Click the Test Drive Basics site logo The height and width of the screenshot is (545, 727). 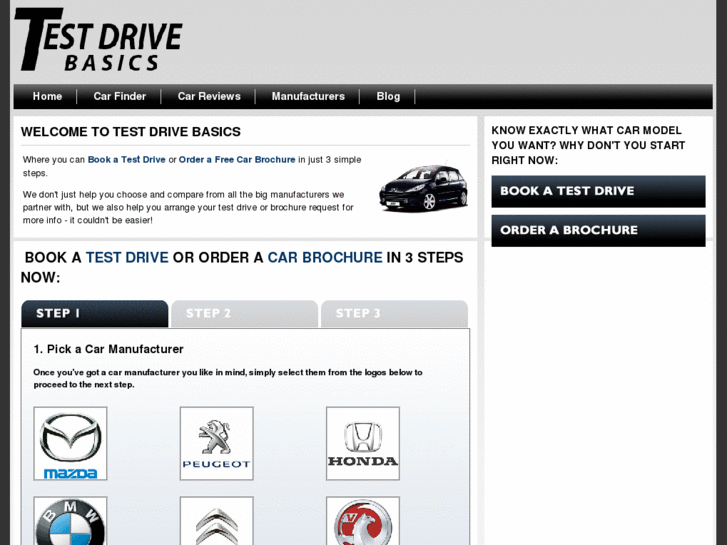coord(98,39)
